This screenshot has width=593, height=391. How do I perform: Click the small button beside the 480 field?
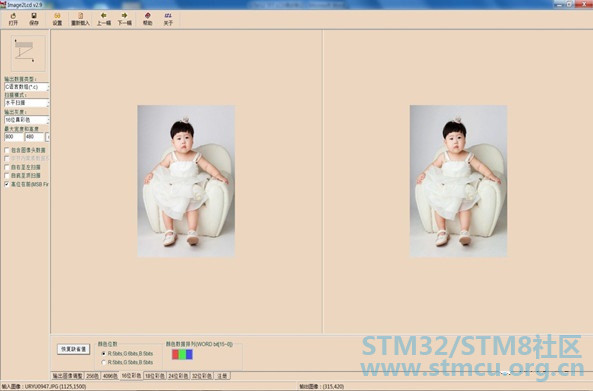(x=48, y=137)
